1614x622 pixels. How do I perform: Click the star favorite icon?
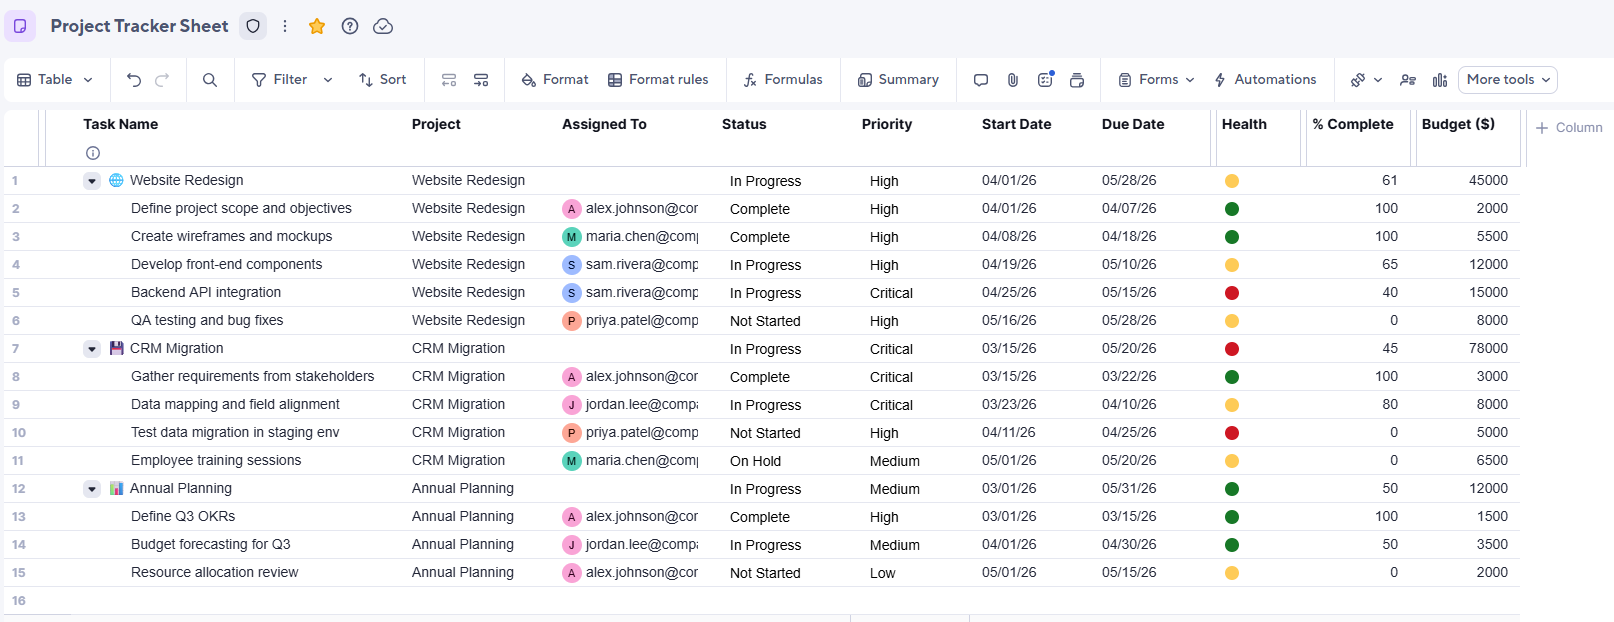coord(317,26)
